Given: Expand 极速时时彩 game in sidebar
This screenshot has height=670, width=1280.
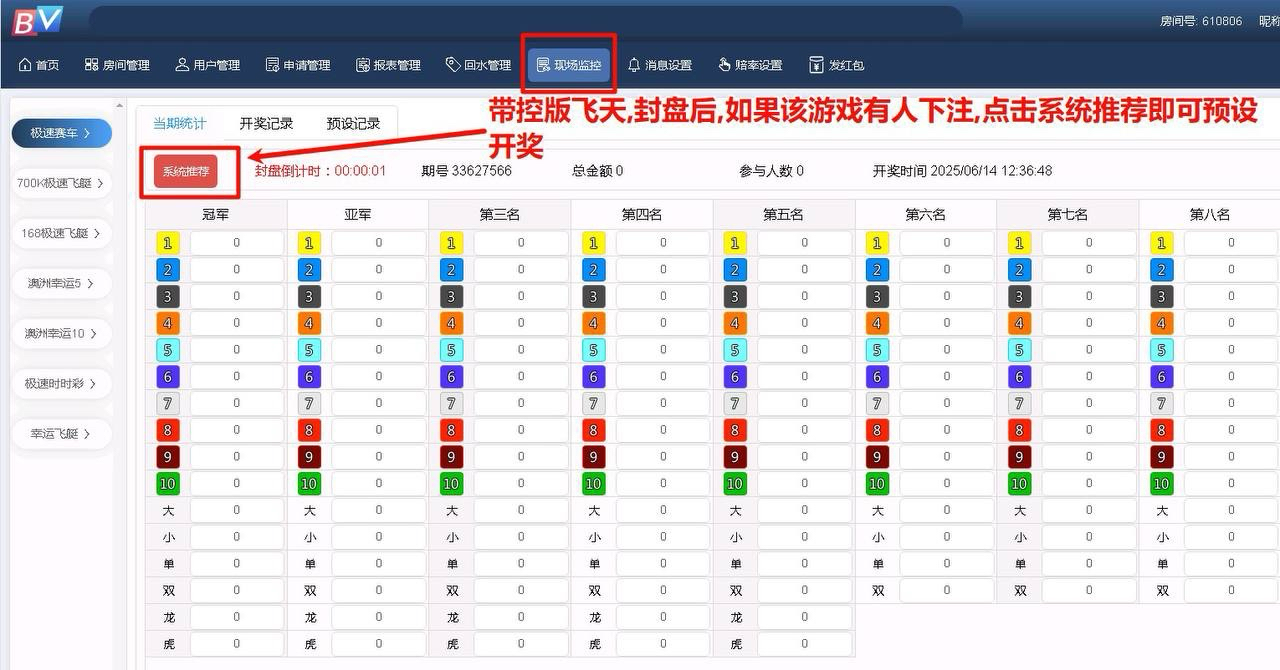Looking at the screenshot, I should point(61,383).
